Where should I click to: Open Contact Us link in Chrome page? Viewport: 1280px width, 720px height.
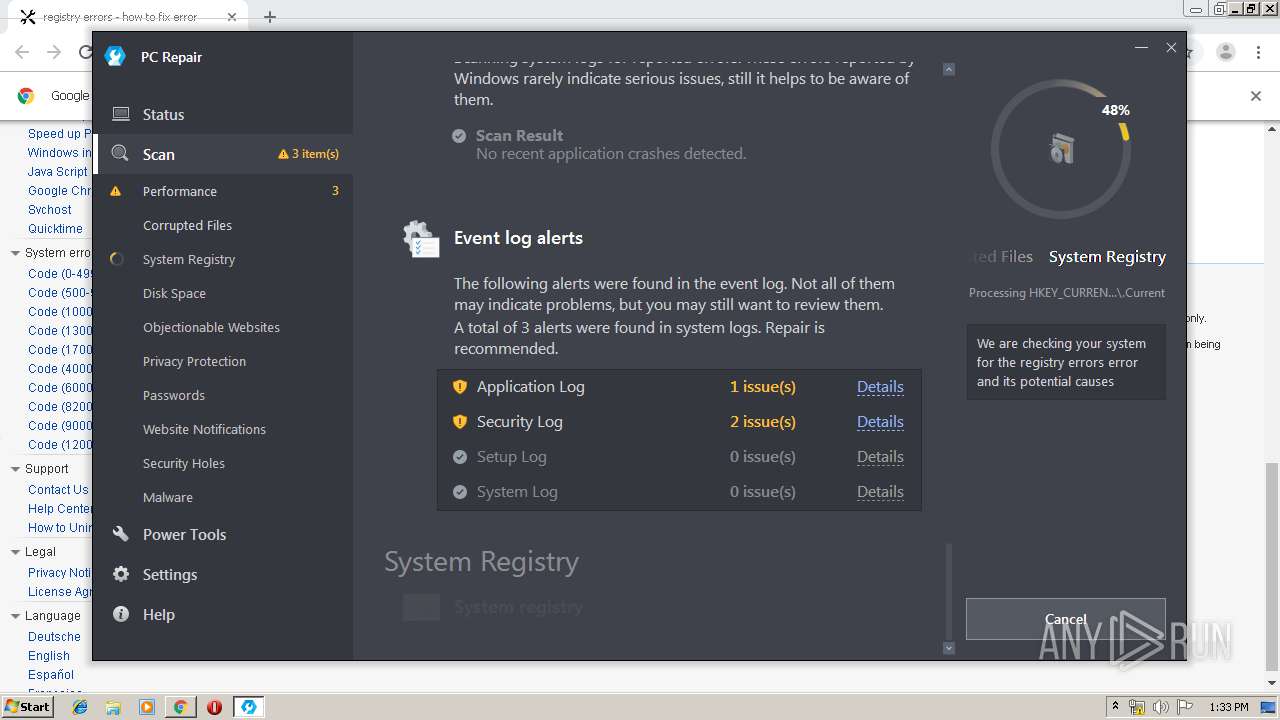pyautogui.click(x=58, y=490)
